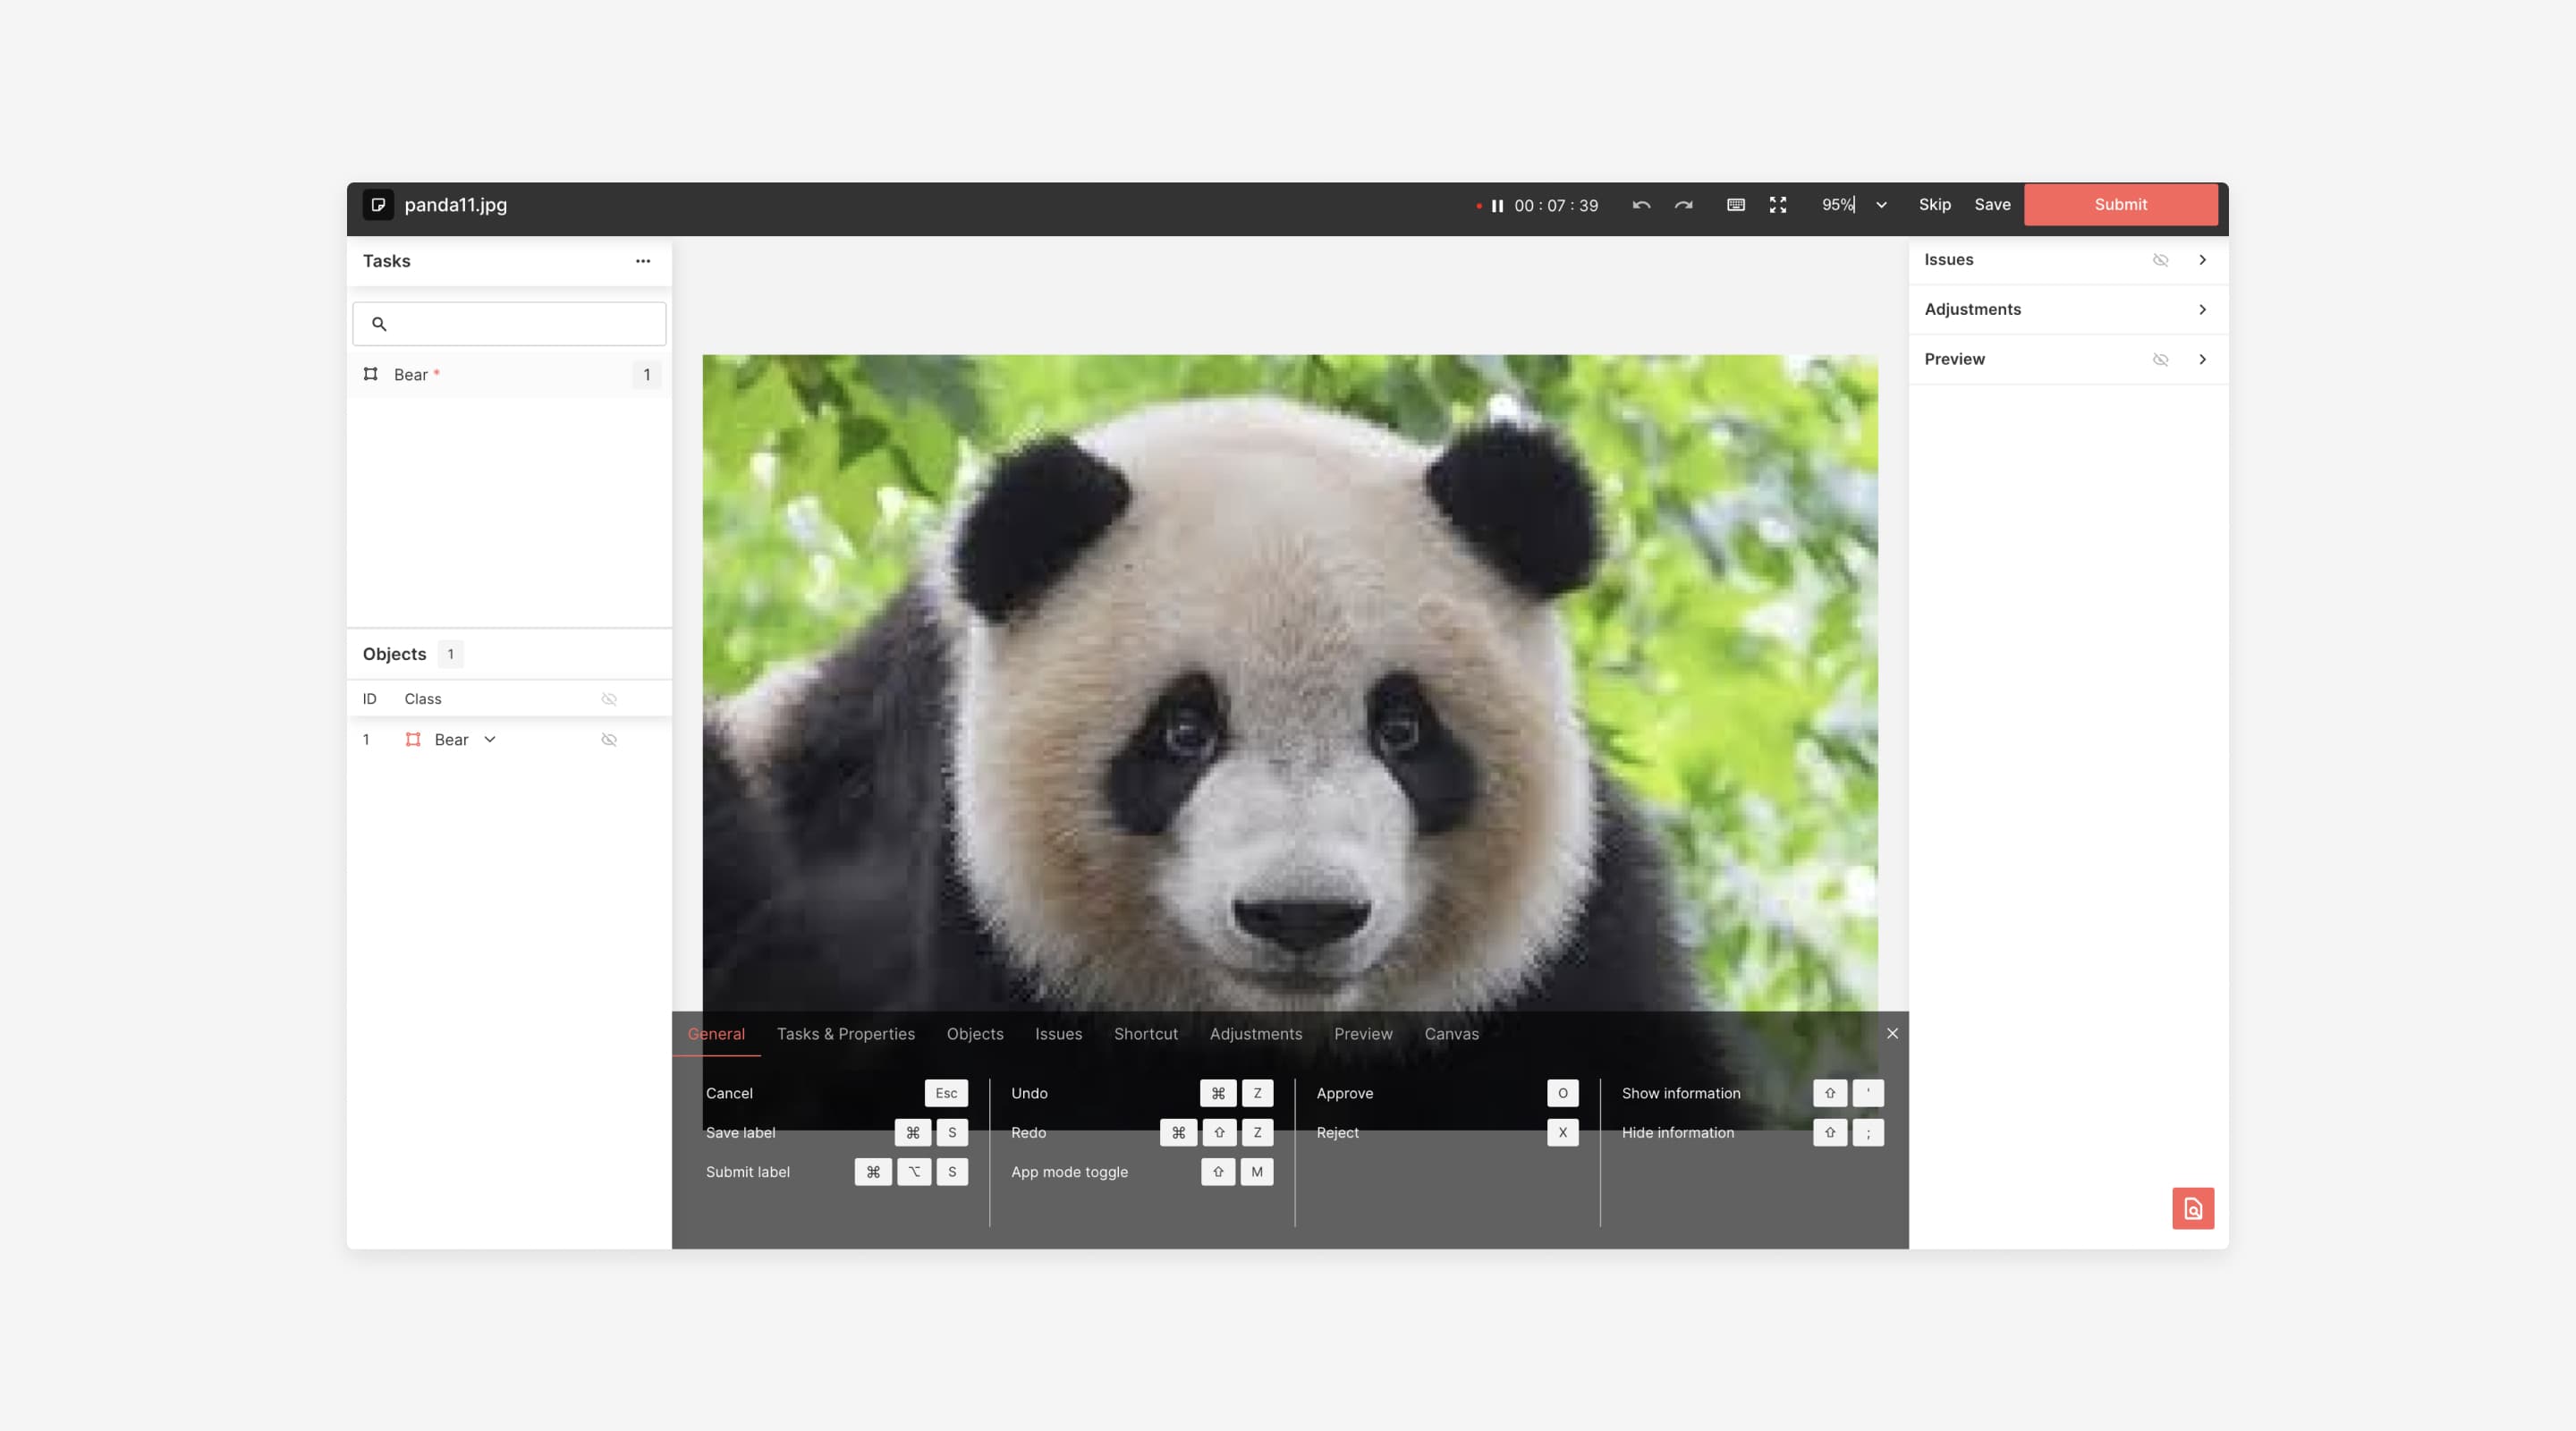Click the Undo shortcut label
2576x1431 pixels.
click(1029, 1094)
